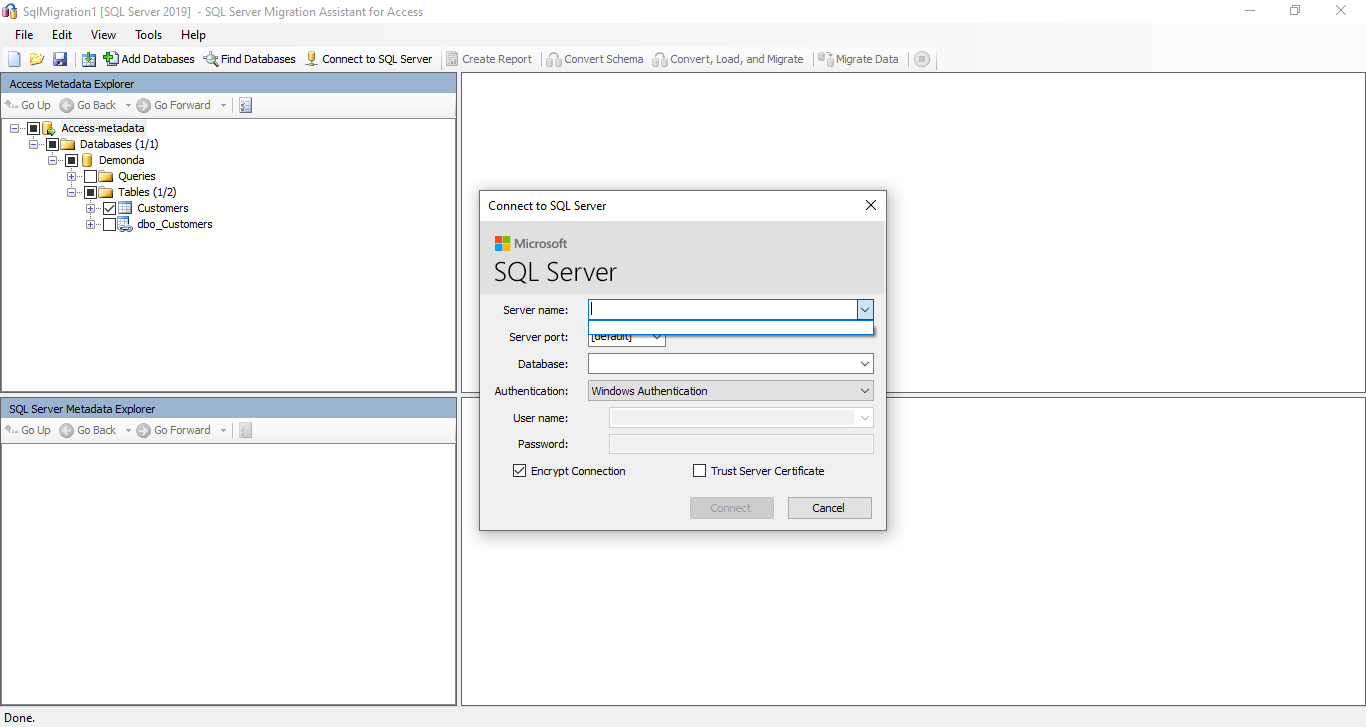
Task: Click Create Report toolbar button
Action: point(489,59)
